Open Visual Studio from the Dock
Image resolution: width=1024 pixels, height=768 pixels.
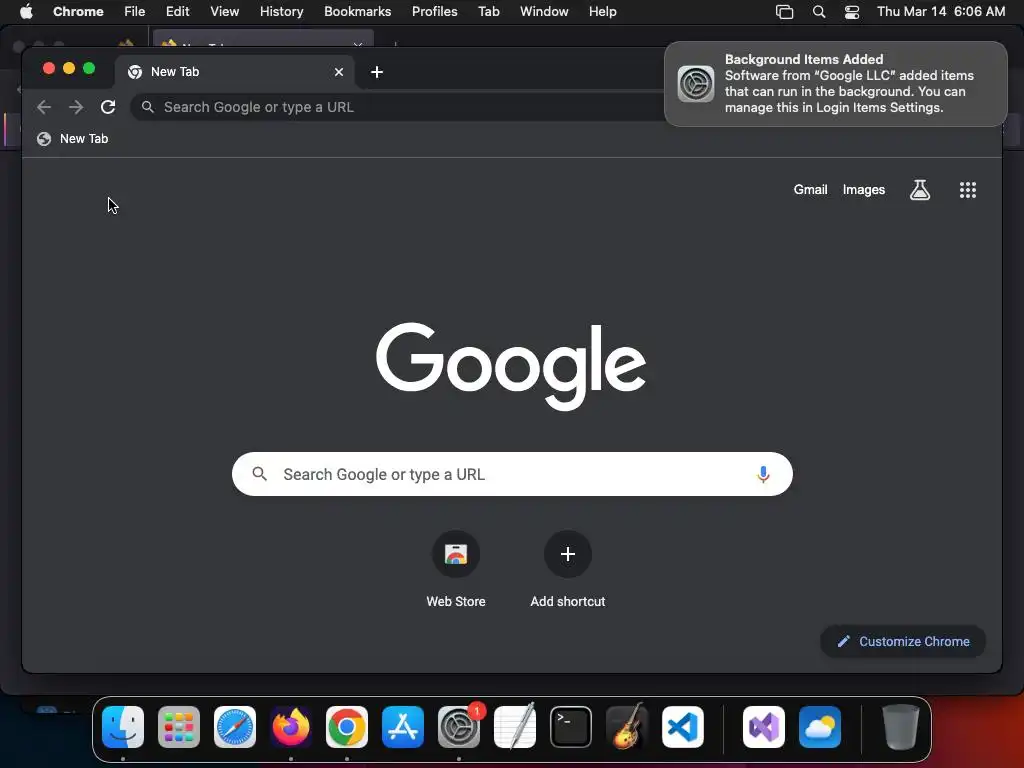[x=763, y=727]
